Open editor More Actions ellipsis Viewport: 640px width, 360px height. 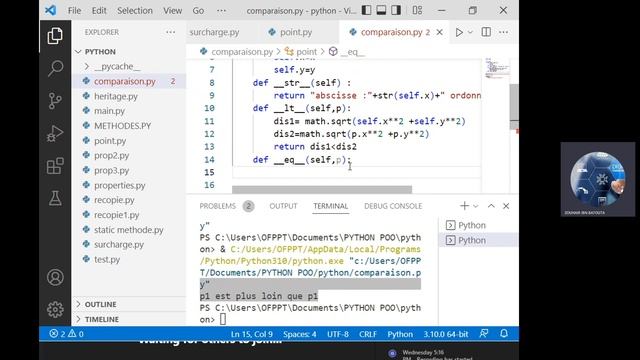click(504, 32)
